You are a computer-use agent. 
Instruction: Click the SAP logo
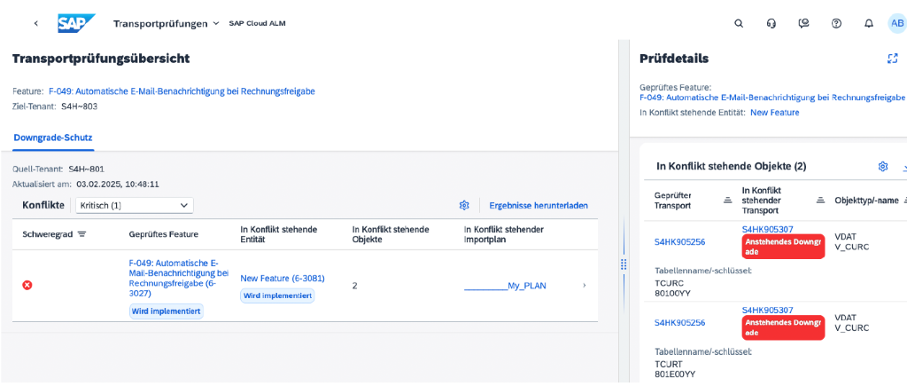(x=76, y=24)
